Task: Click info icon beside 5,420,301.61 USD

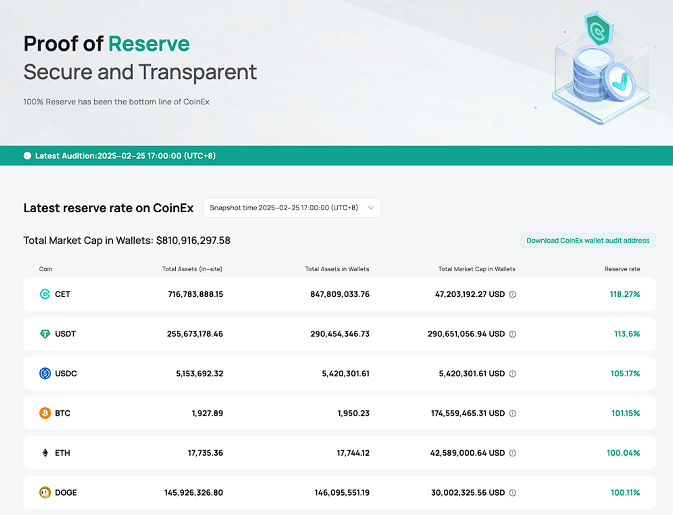Action: coord(512,374)
